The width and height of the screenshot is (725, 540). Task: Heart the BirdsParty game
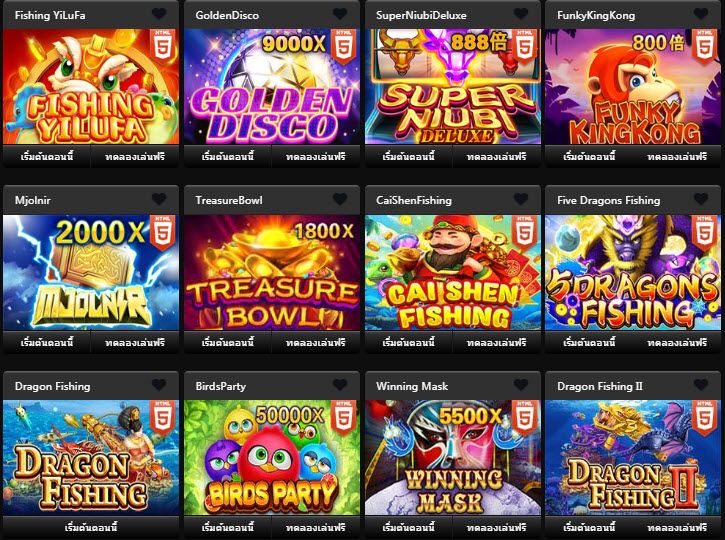pos(340,385)
